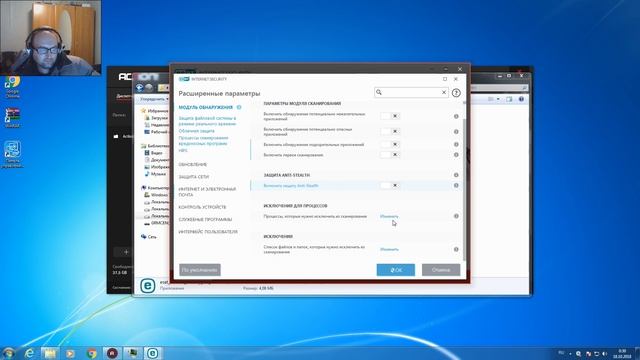640x360 pixels.
Task: Click the По умолчанию button
Action: point(200,270)
